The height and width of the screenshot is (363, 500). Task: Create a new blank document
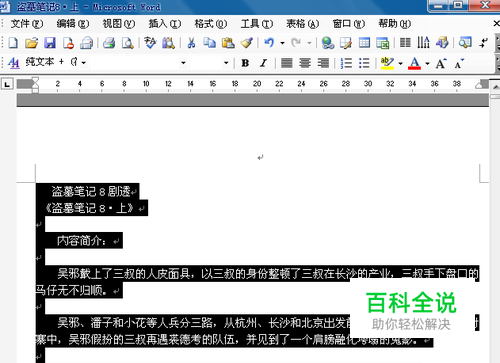[x=13, y=43]
